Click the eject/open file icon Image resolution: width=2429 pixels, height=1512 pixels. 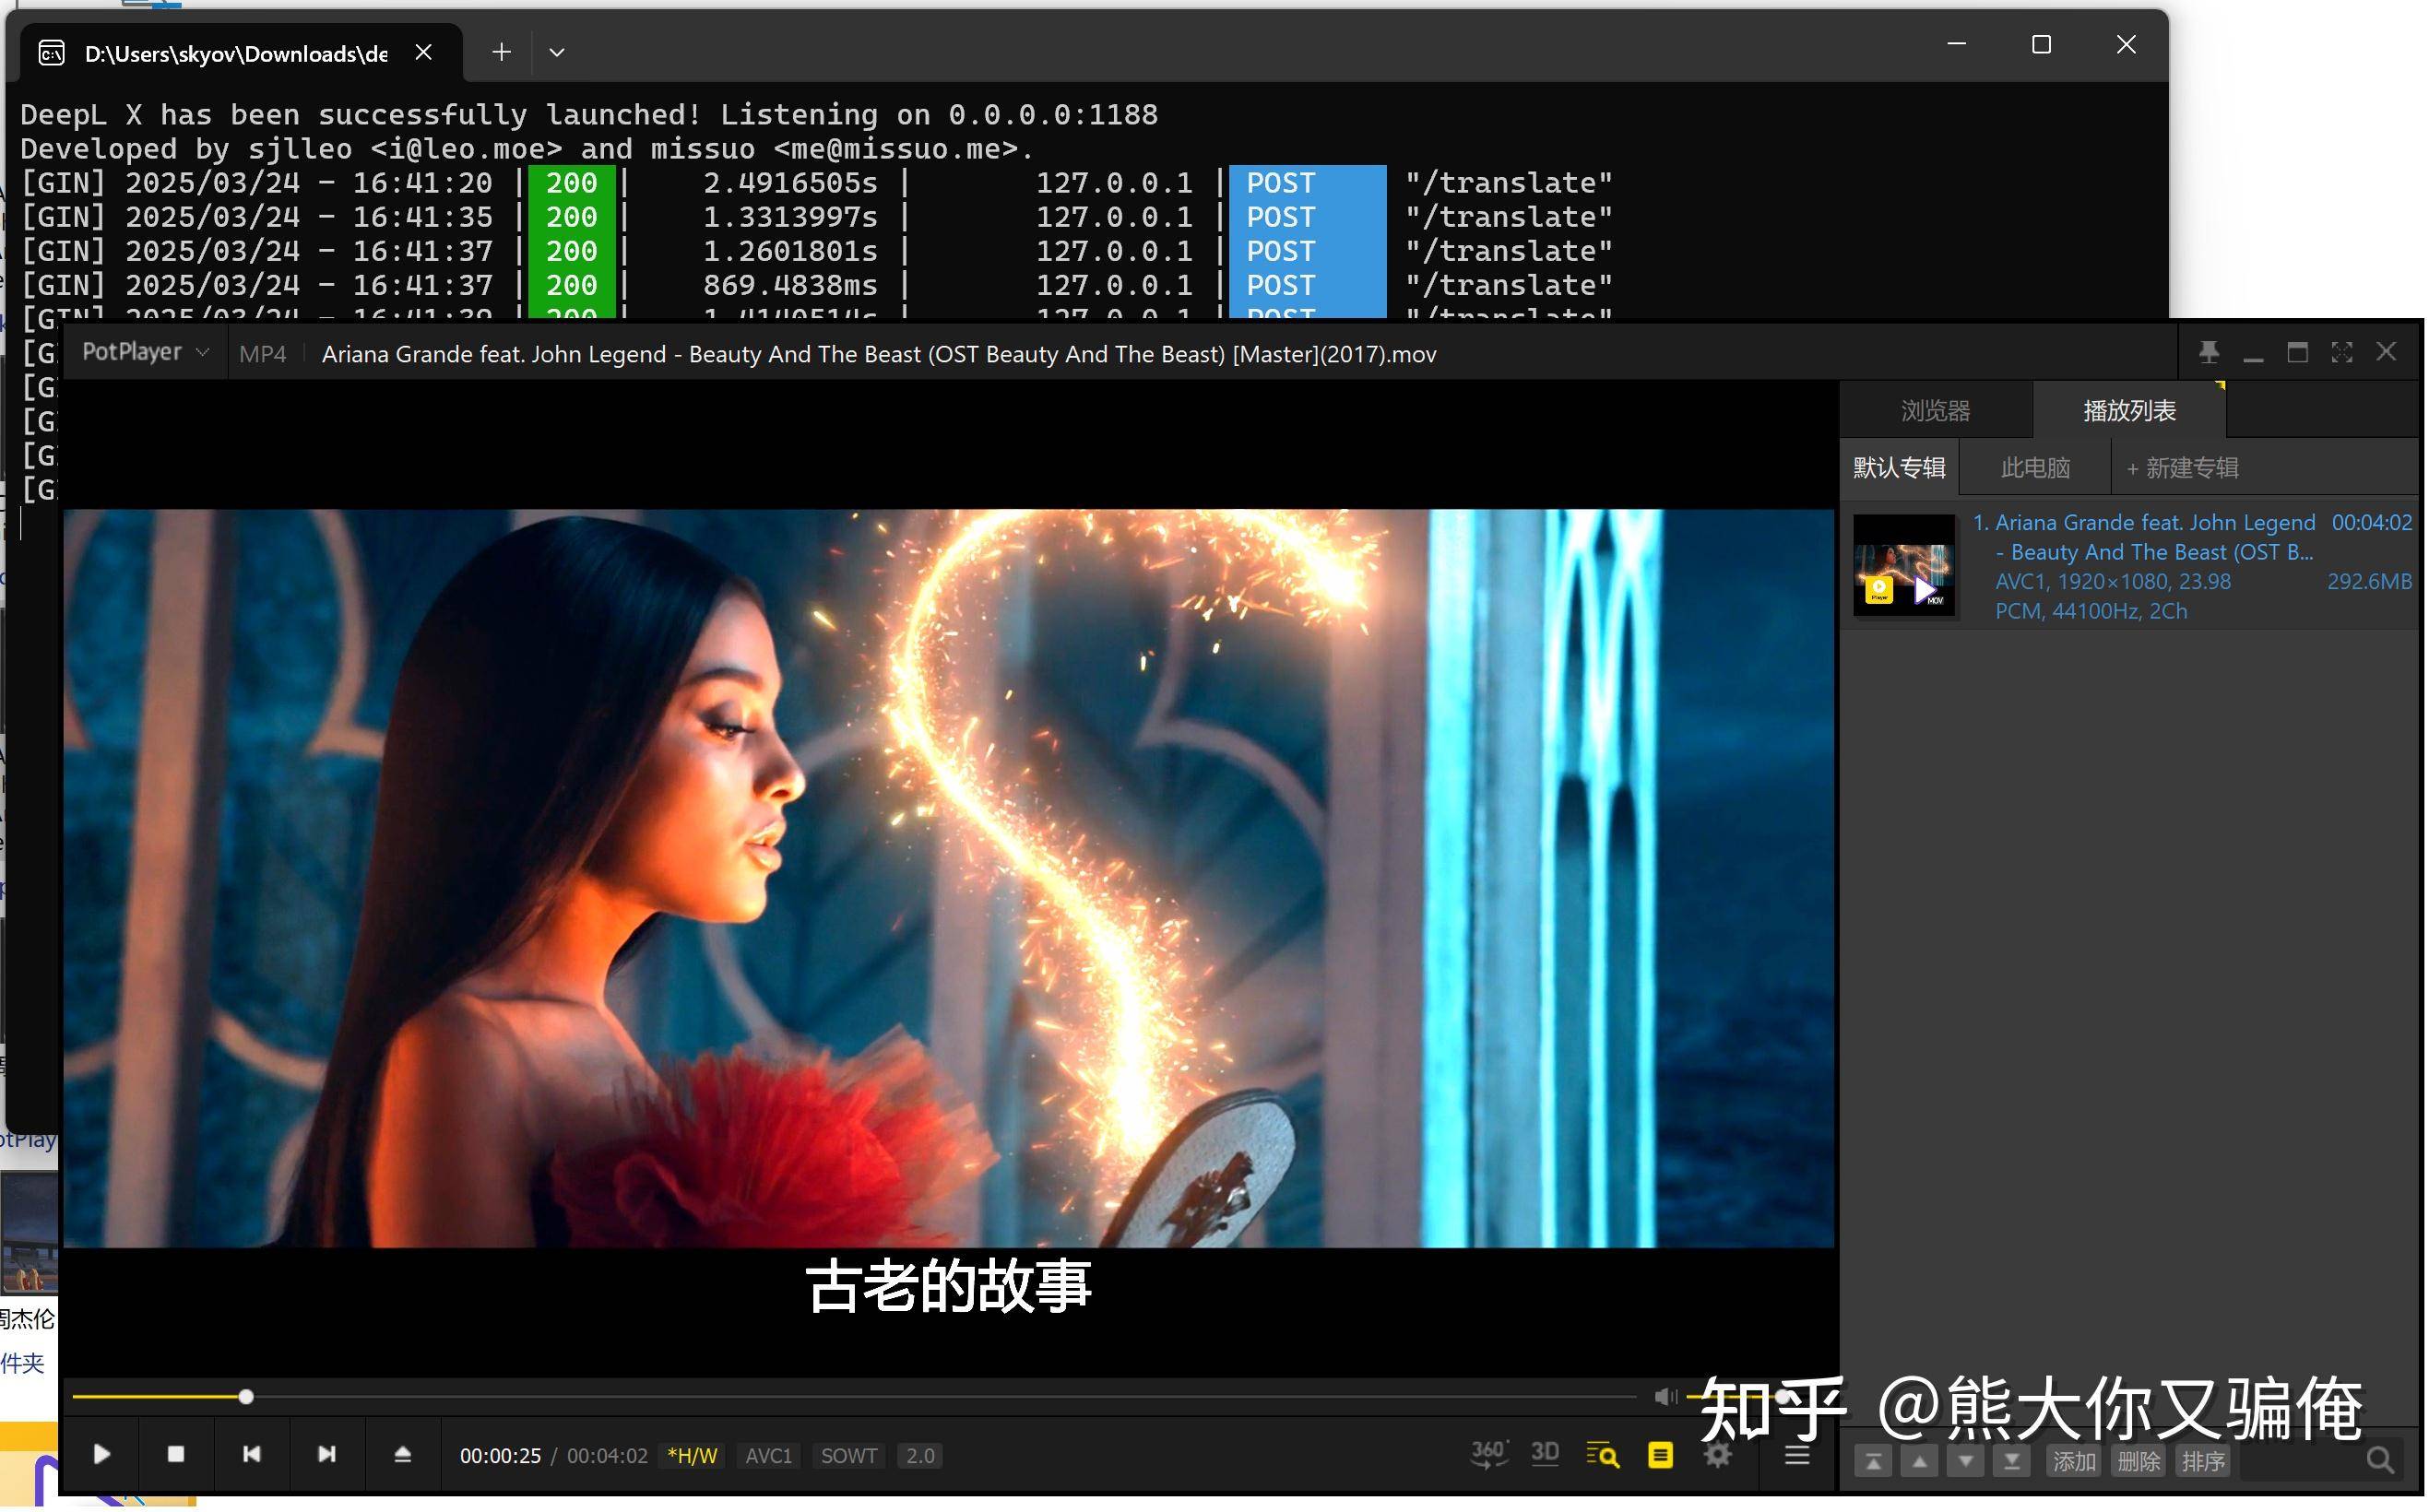(x=402, y=1455)
